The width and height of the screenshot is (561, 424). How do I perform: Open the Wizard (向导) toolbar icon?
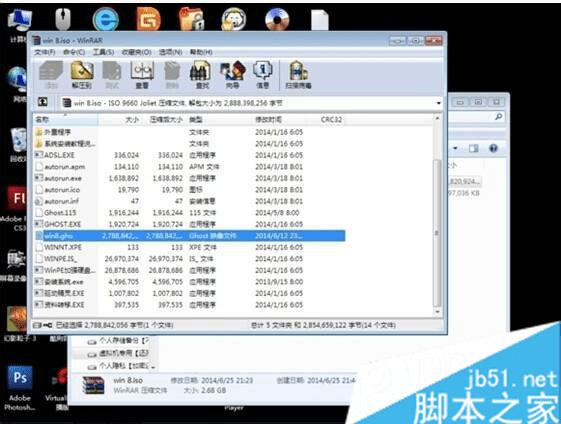tap(233, 74)
